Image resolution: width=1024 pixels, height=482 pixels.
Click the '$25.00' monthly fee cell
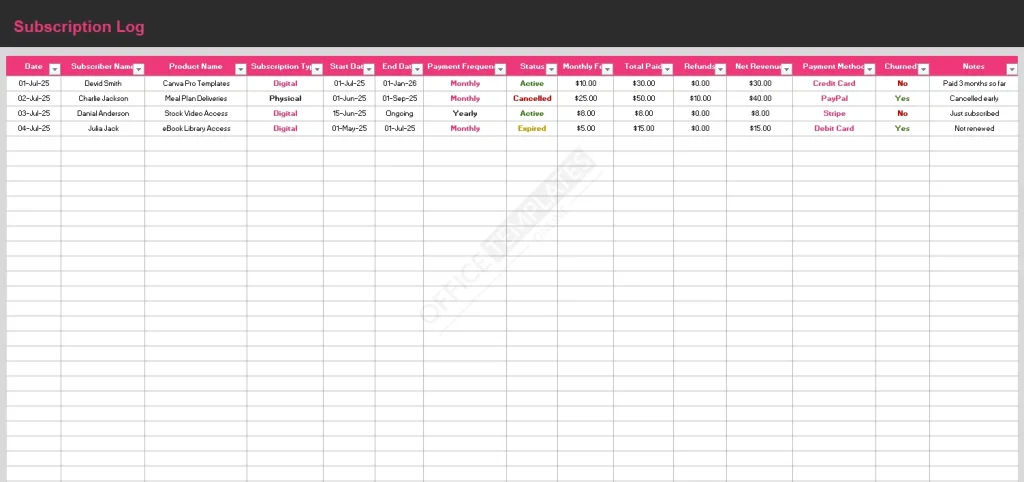click(x=586, y=99)
